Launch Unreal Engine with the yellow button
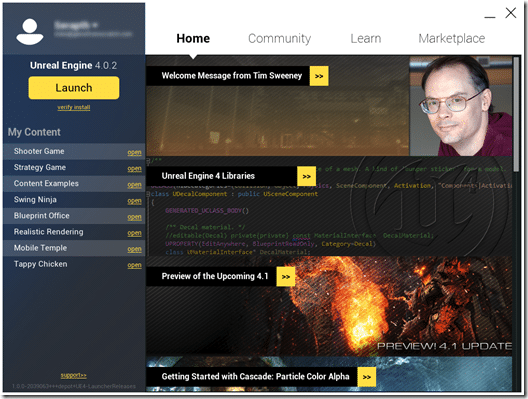Screen dimensions: 528x399 [74, 88]
